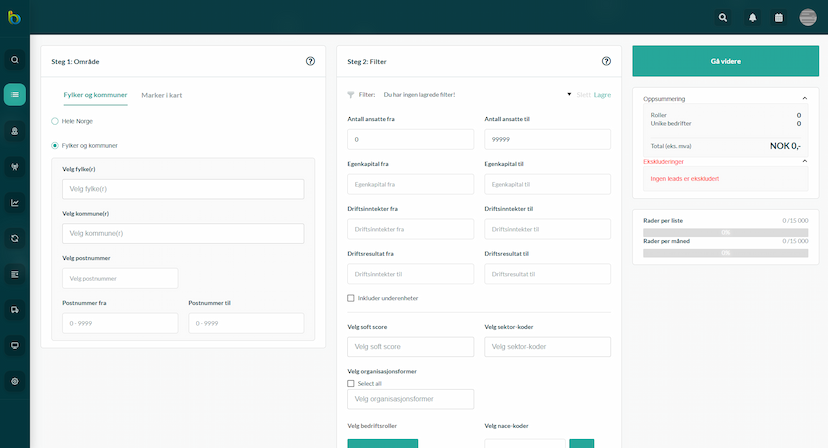Click 'NOK 0,-' total amount
This screenshot has height=448, width=828.
pos(785,146)
